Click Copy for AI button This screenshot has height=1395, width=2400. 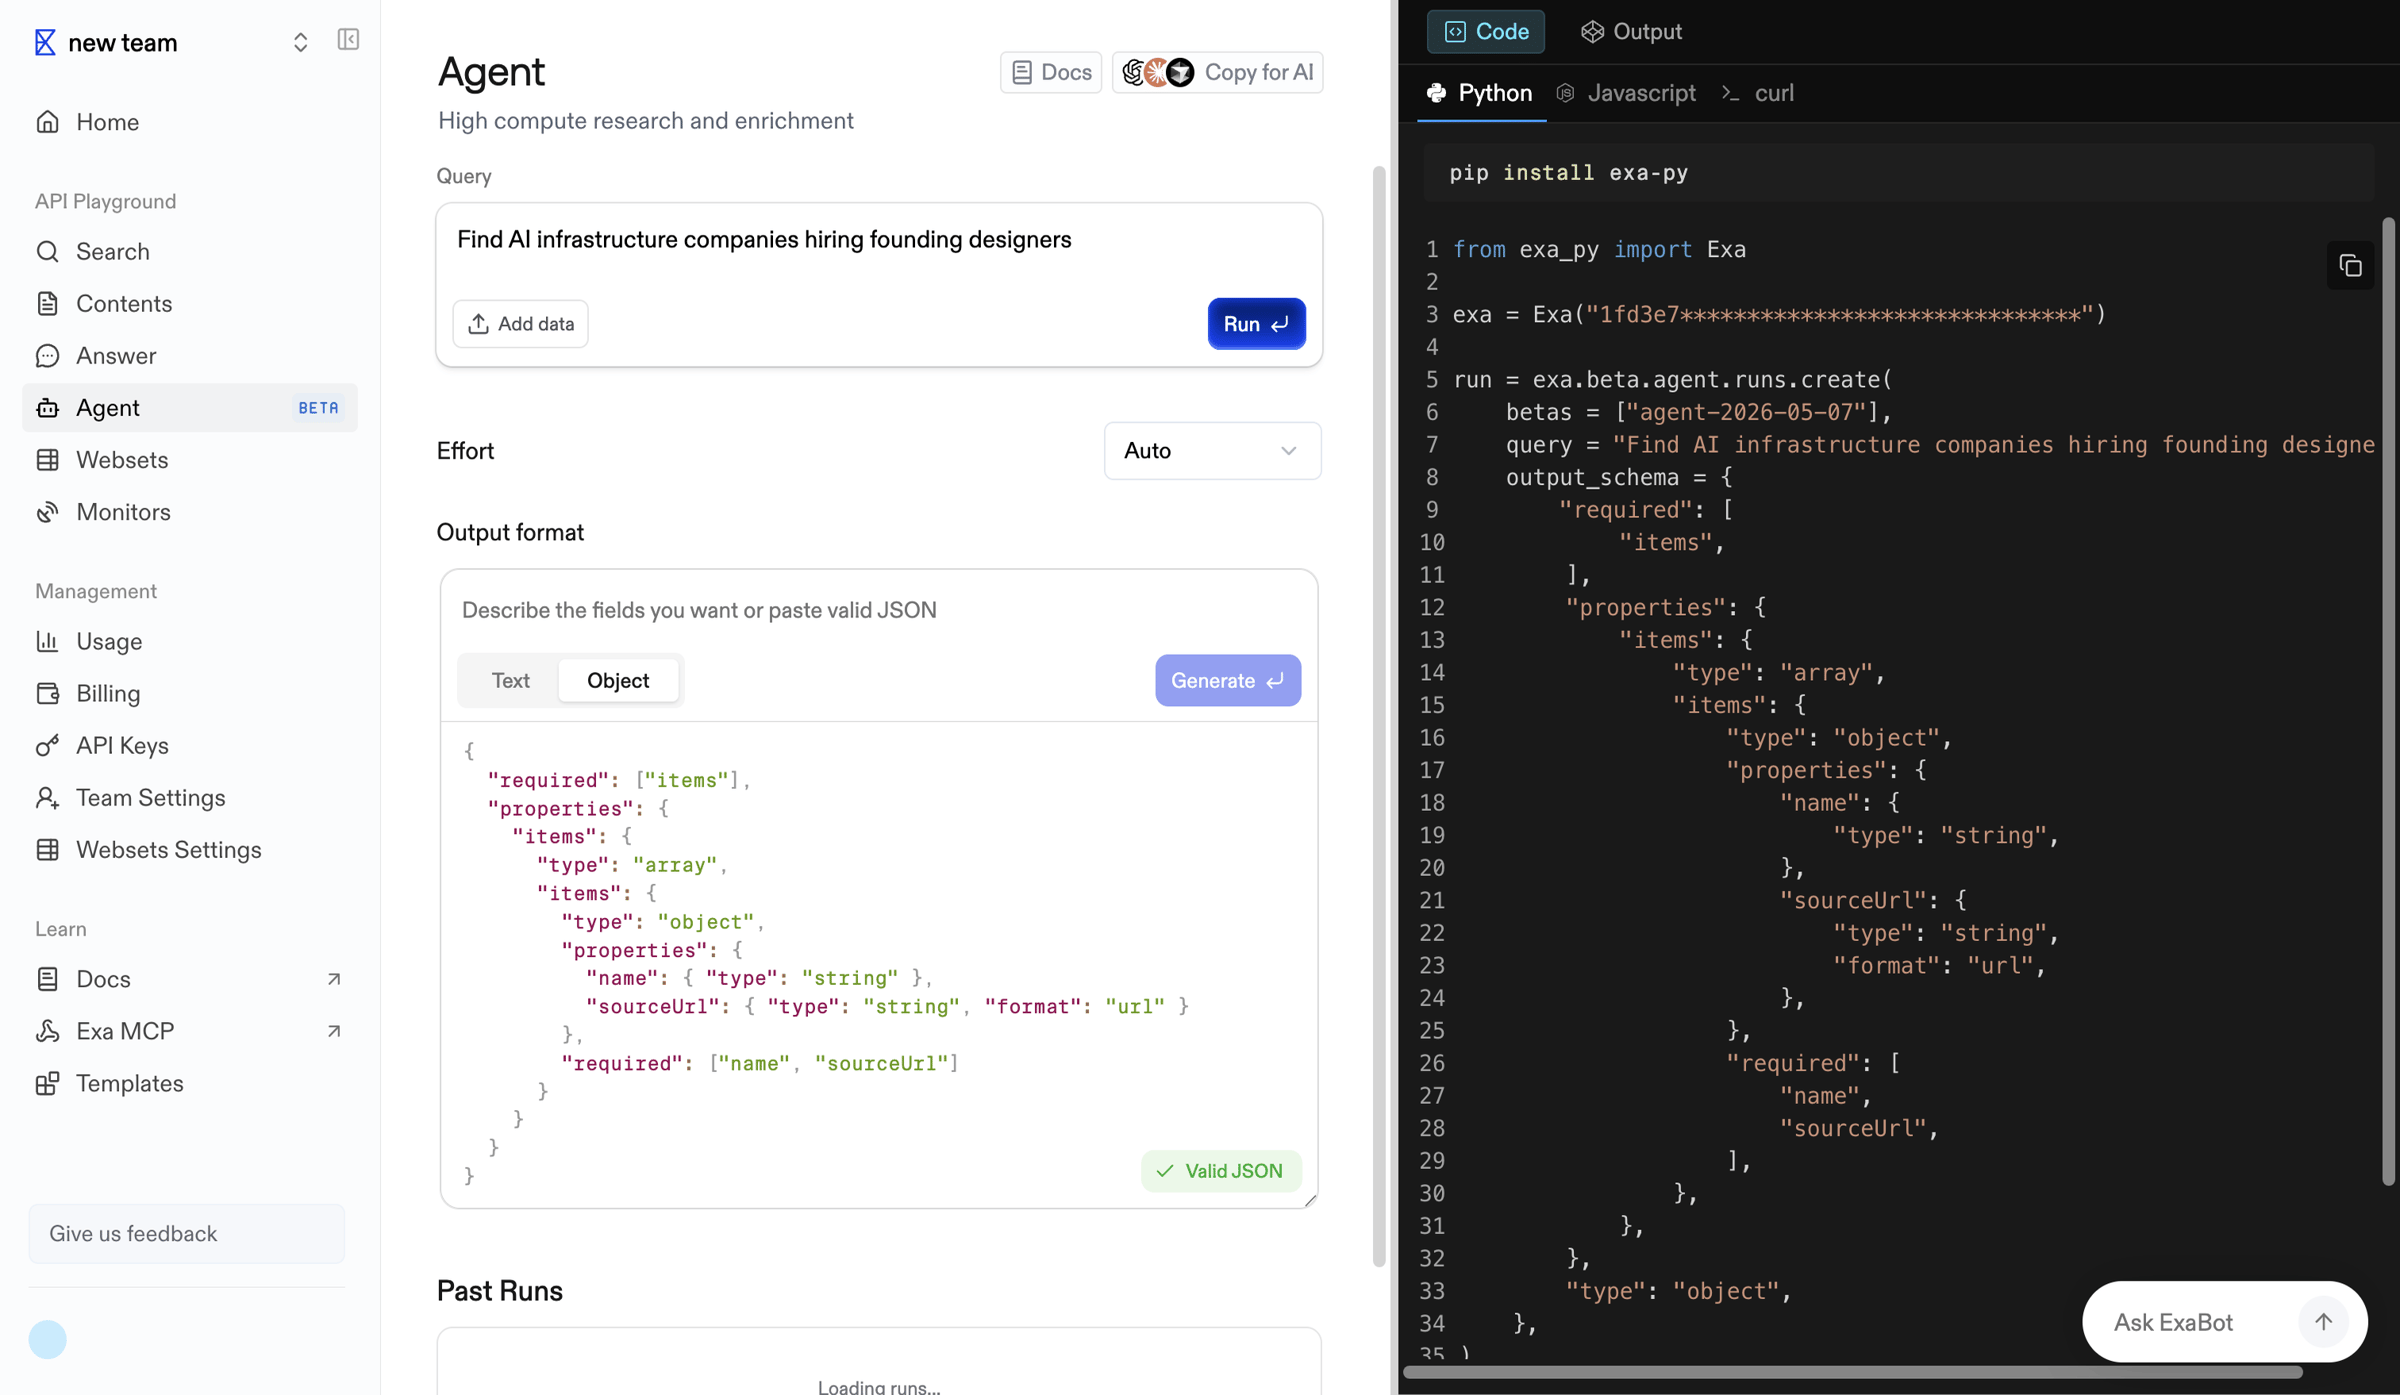(1217, 72)
